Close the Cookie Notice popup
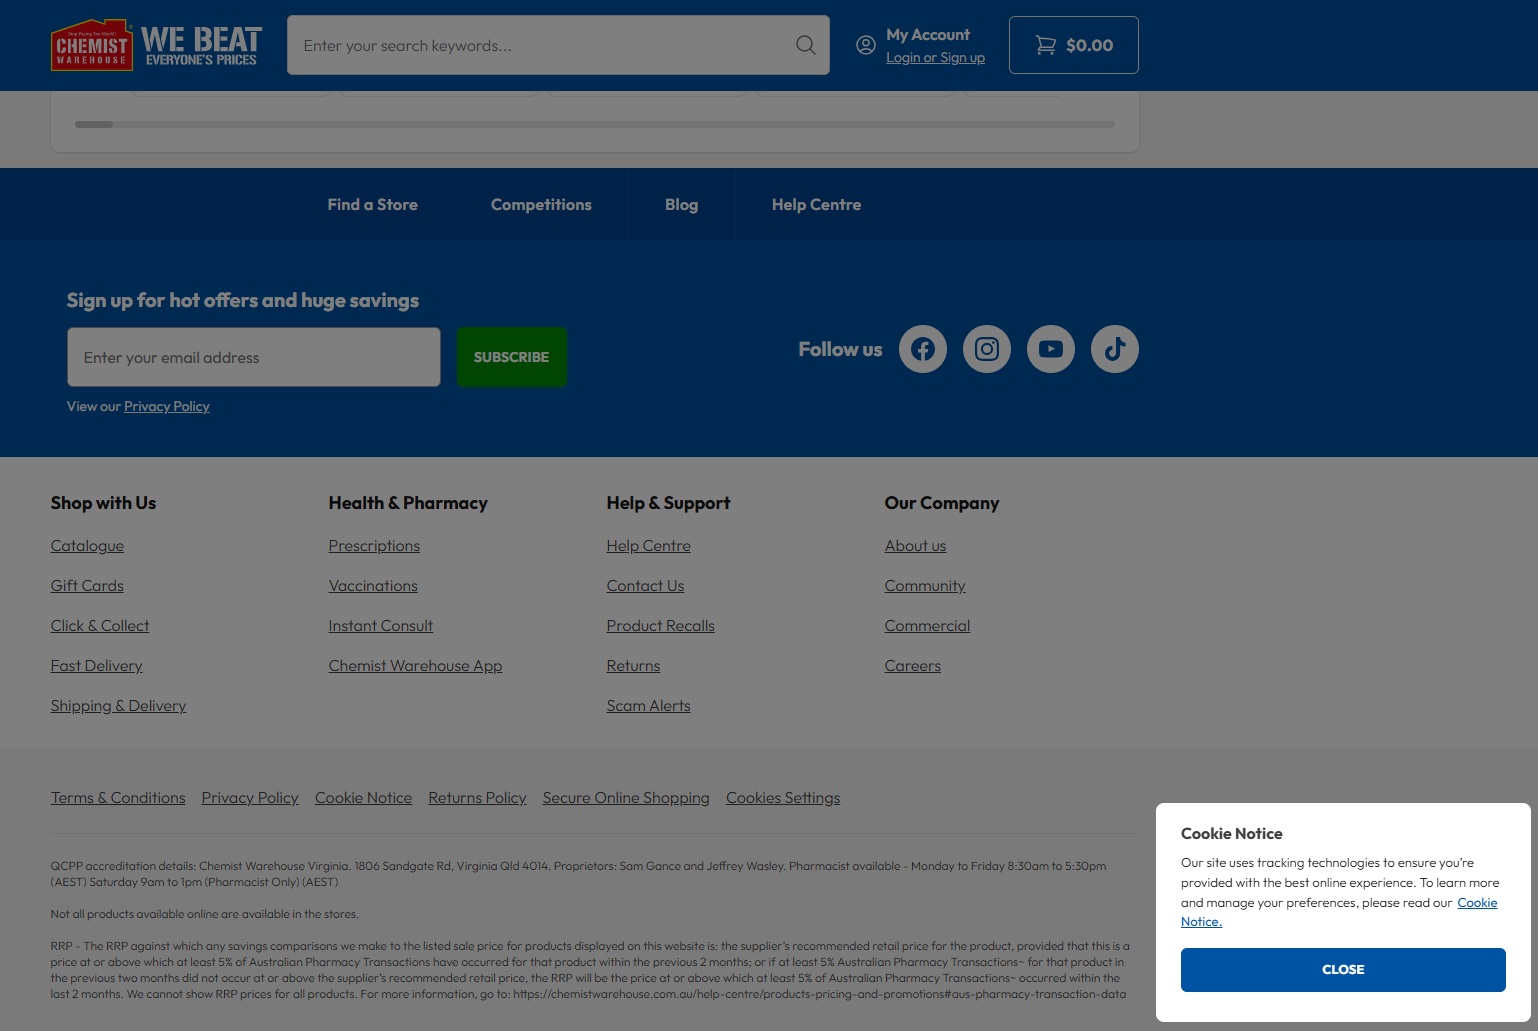This screenshot has width=1538, height=1031. tap(1342, 970)
